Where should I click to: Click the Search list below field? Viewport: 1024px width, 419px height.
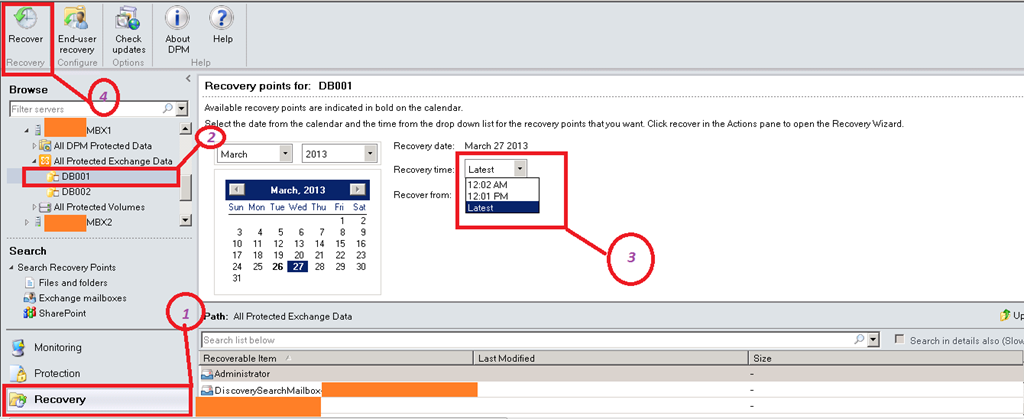point(528,340)
